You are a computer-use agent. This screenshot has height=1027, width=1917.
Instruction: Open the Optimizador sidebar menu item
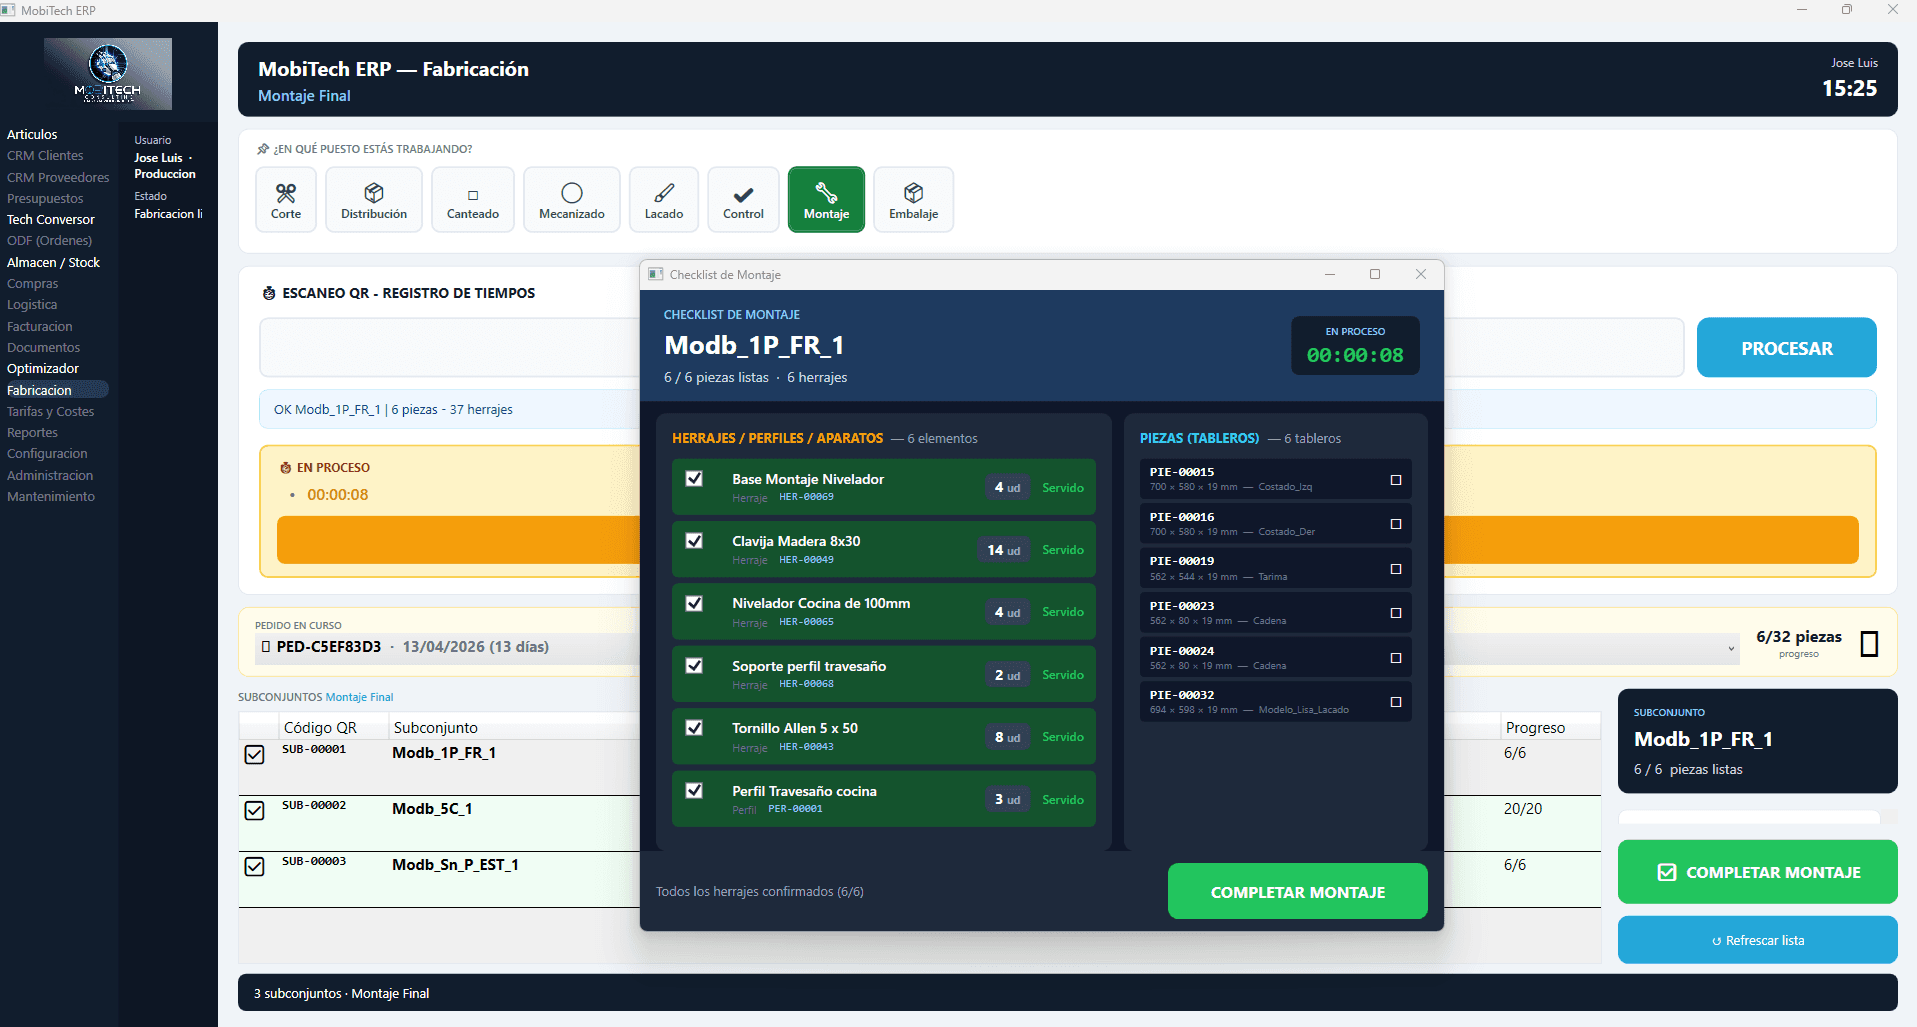pos(43,368)
